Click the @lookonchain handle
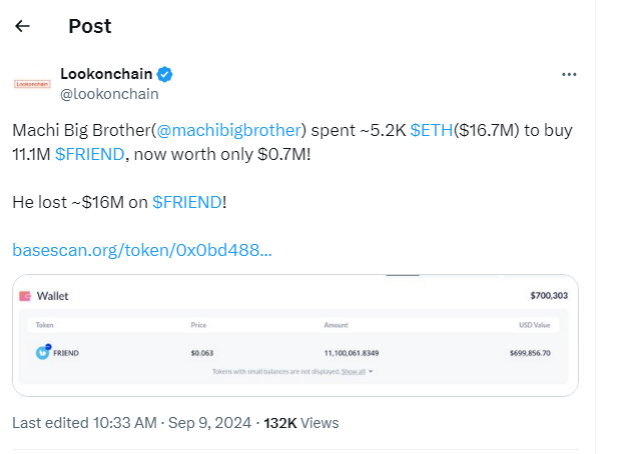Screen dimensions: 626x454 coord(109,93)
